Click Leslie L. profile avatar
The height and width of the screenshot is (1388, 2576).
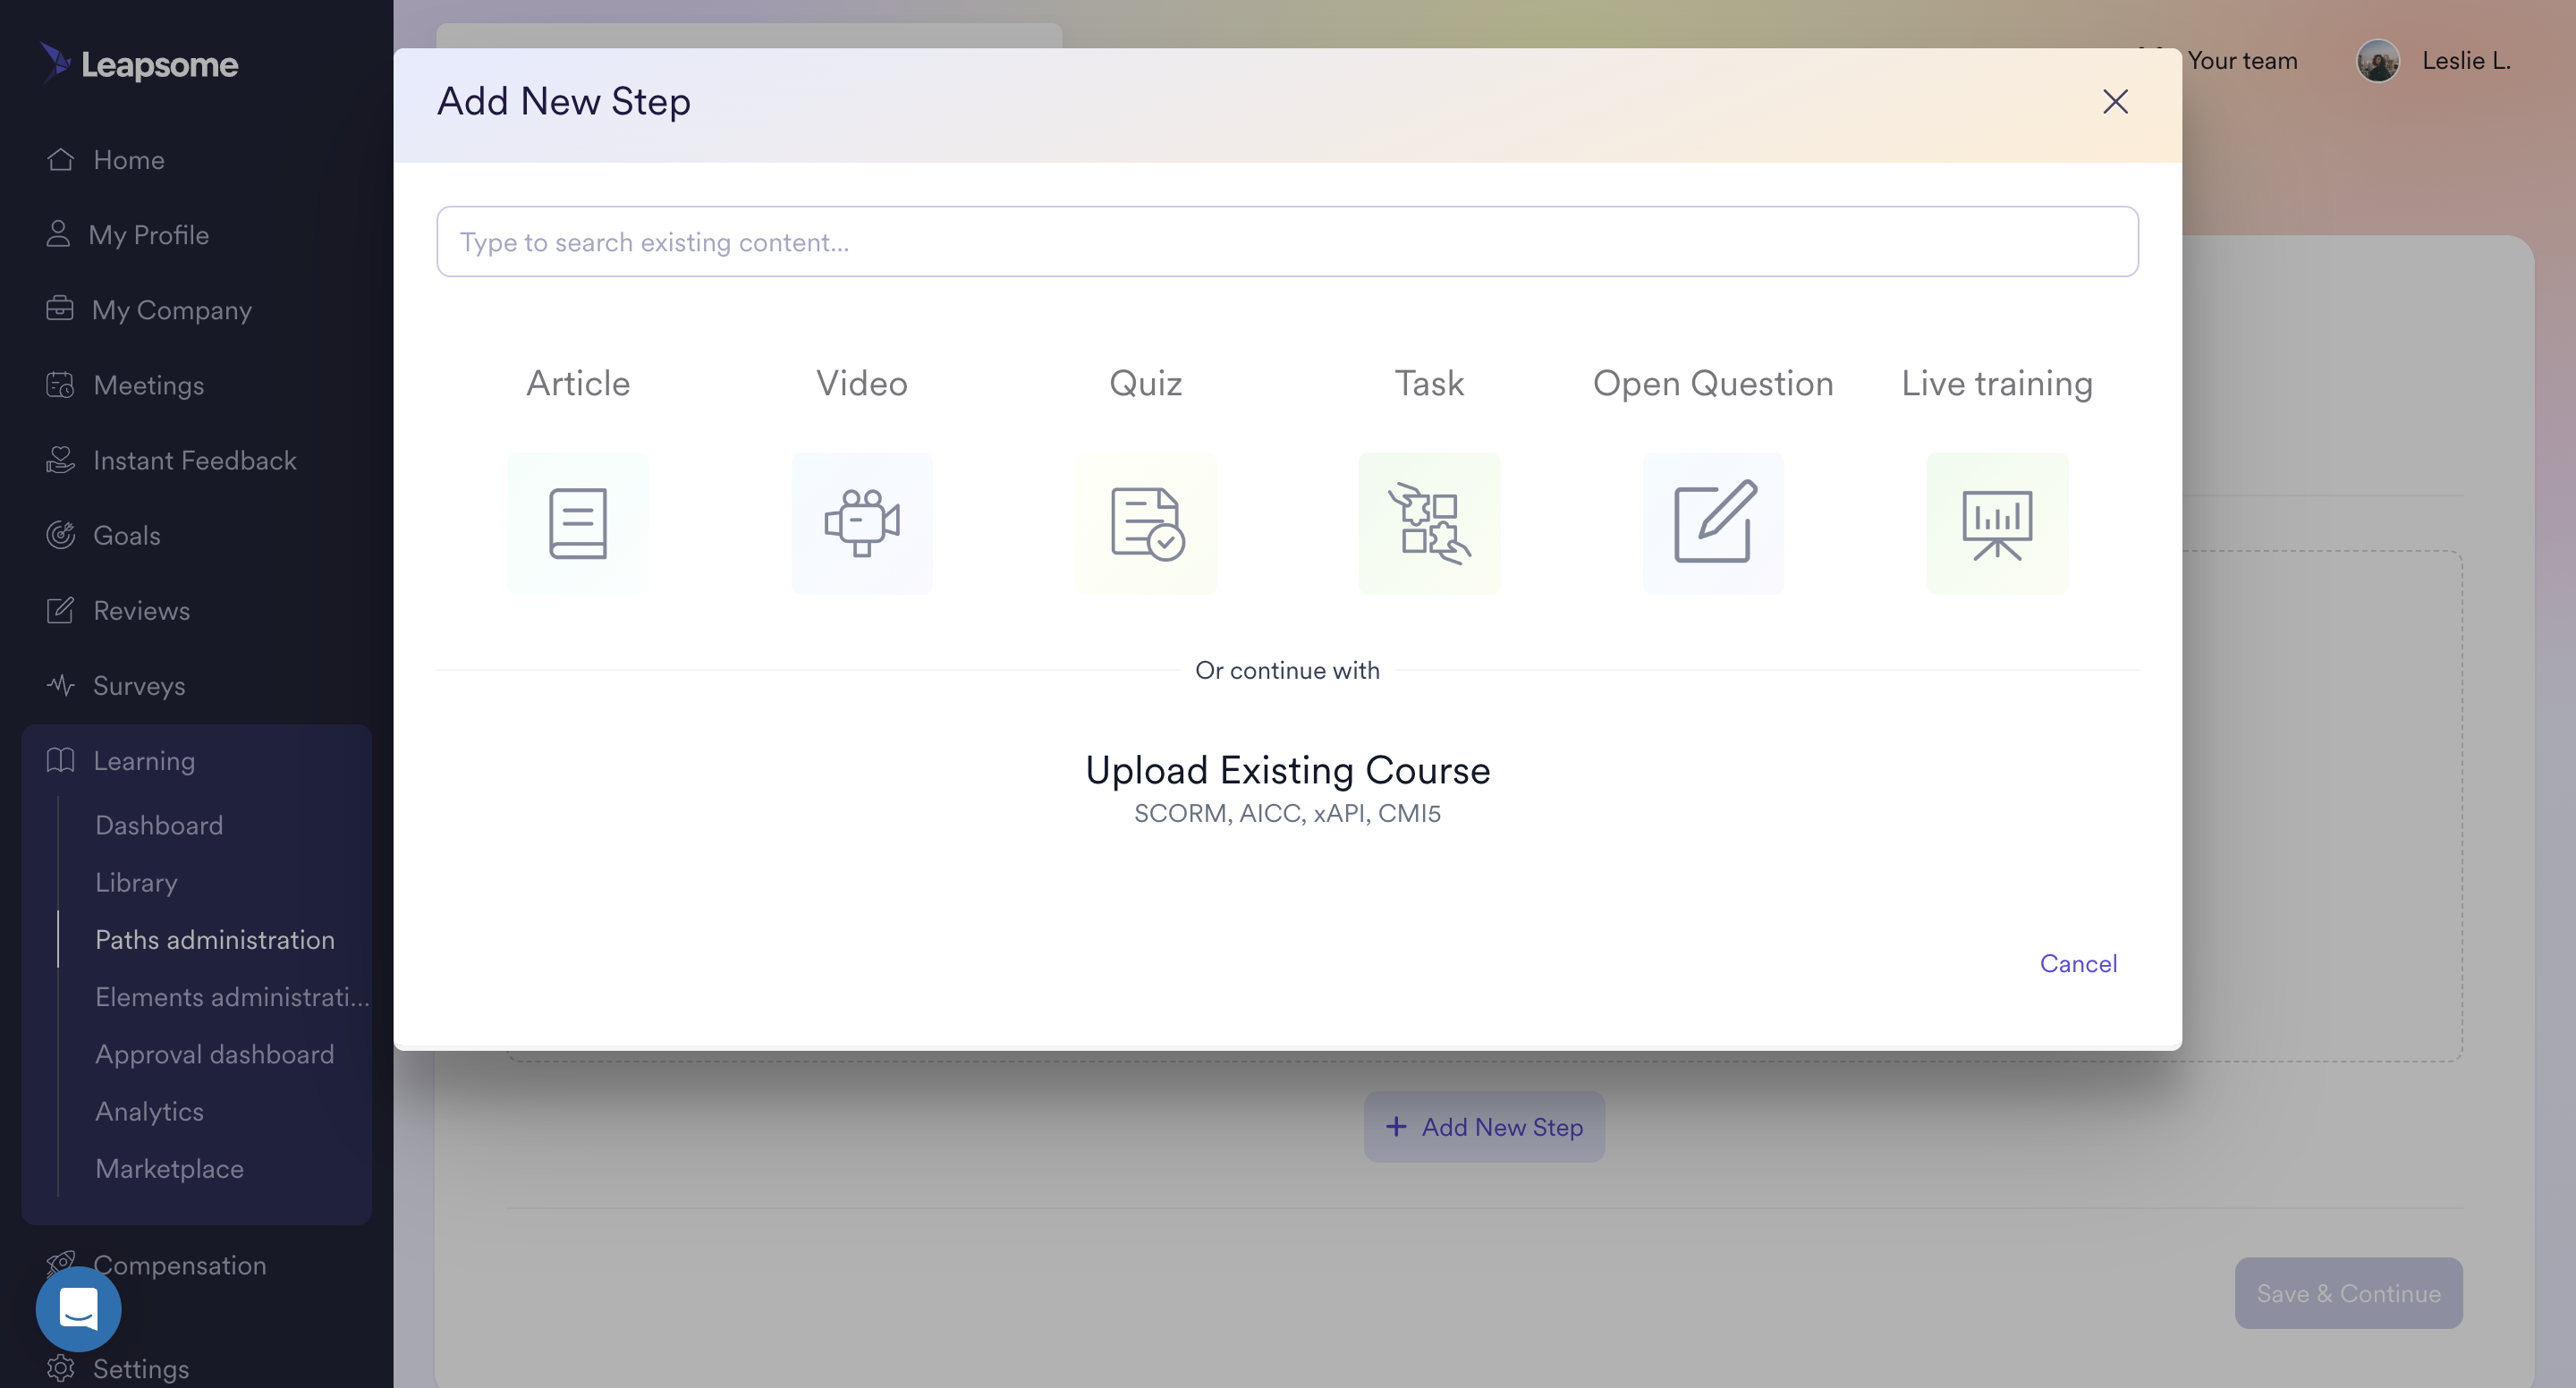2378,61
